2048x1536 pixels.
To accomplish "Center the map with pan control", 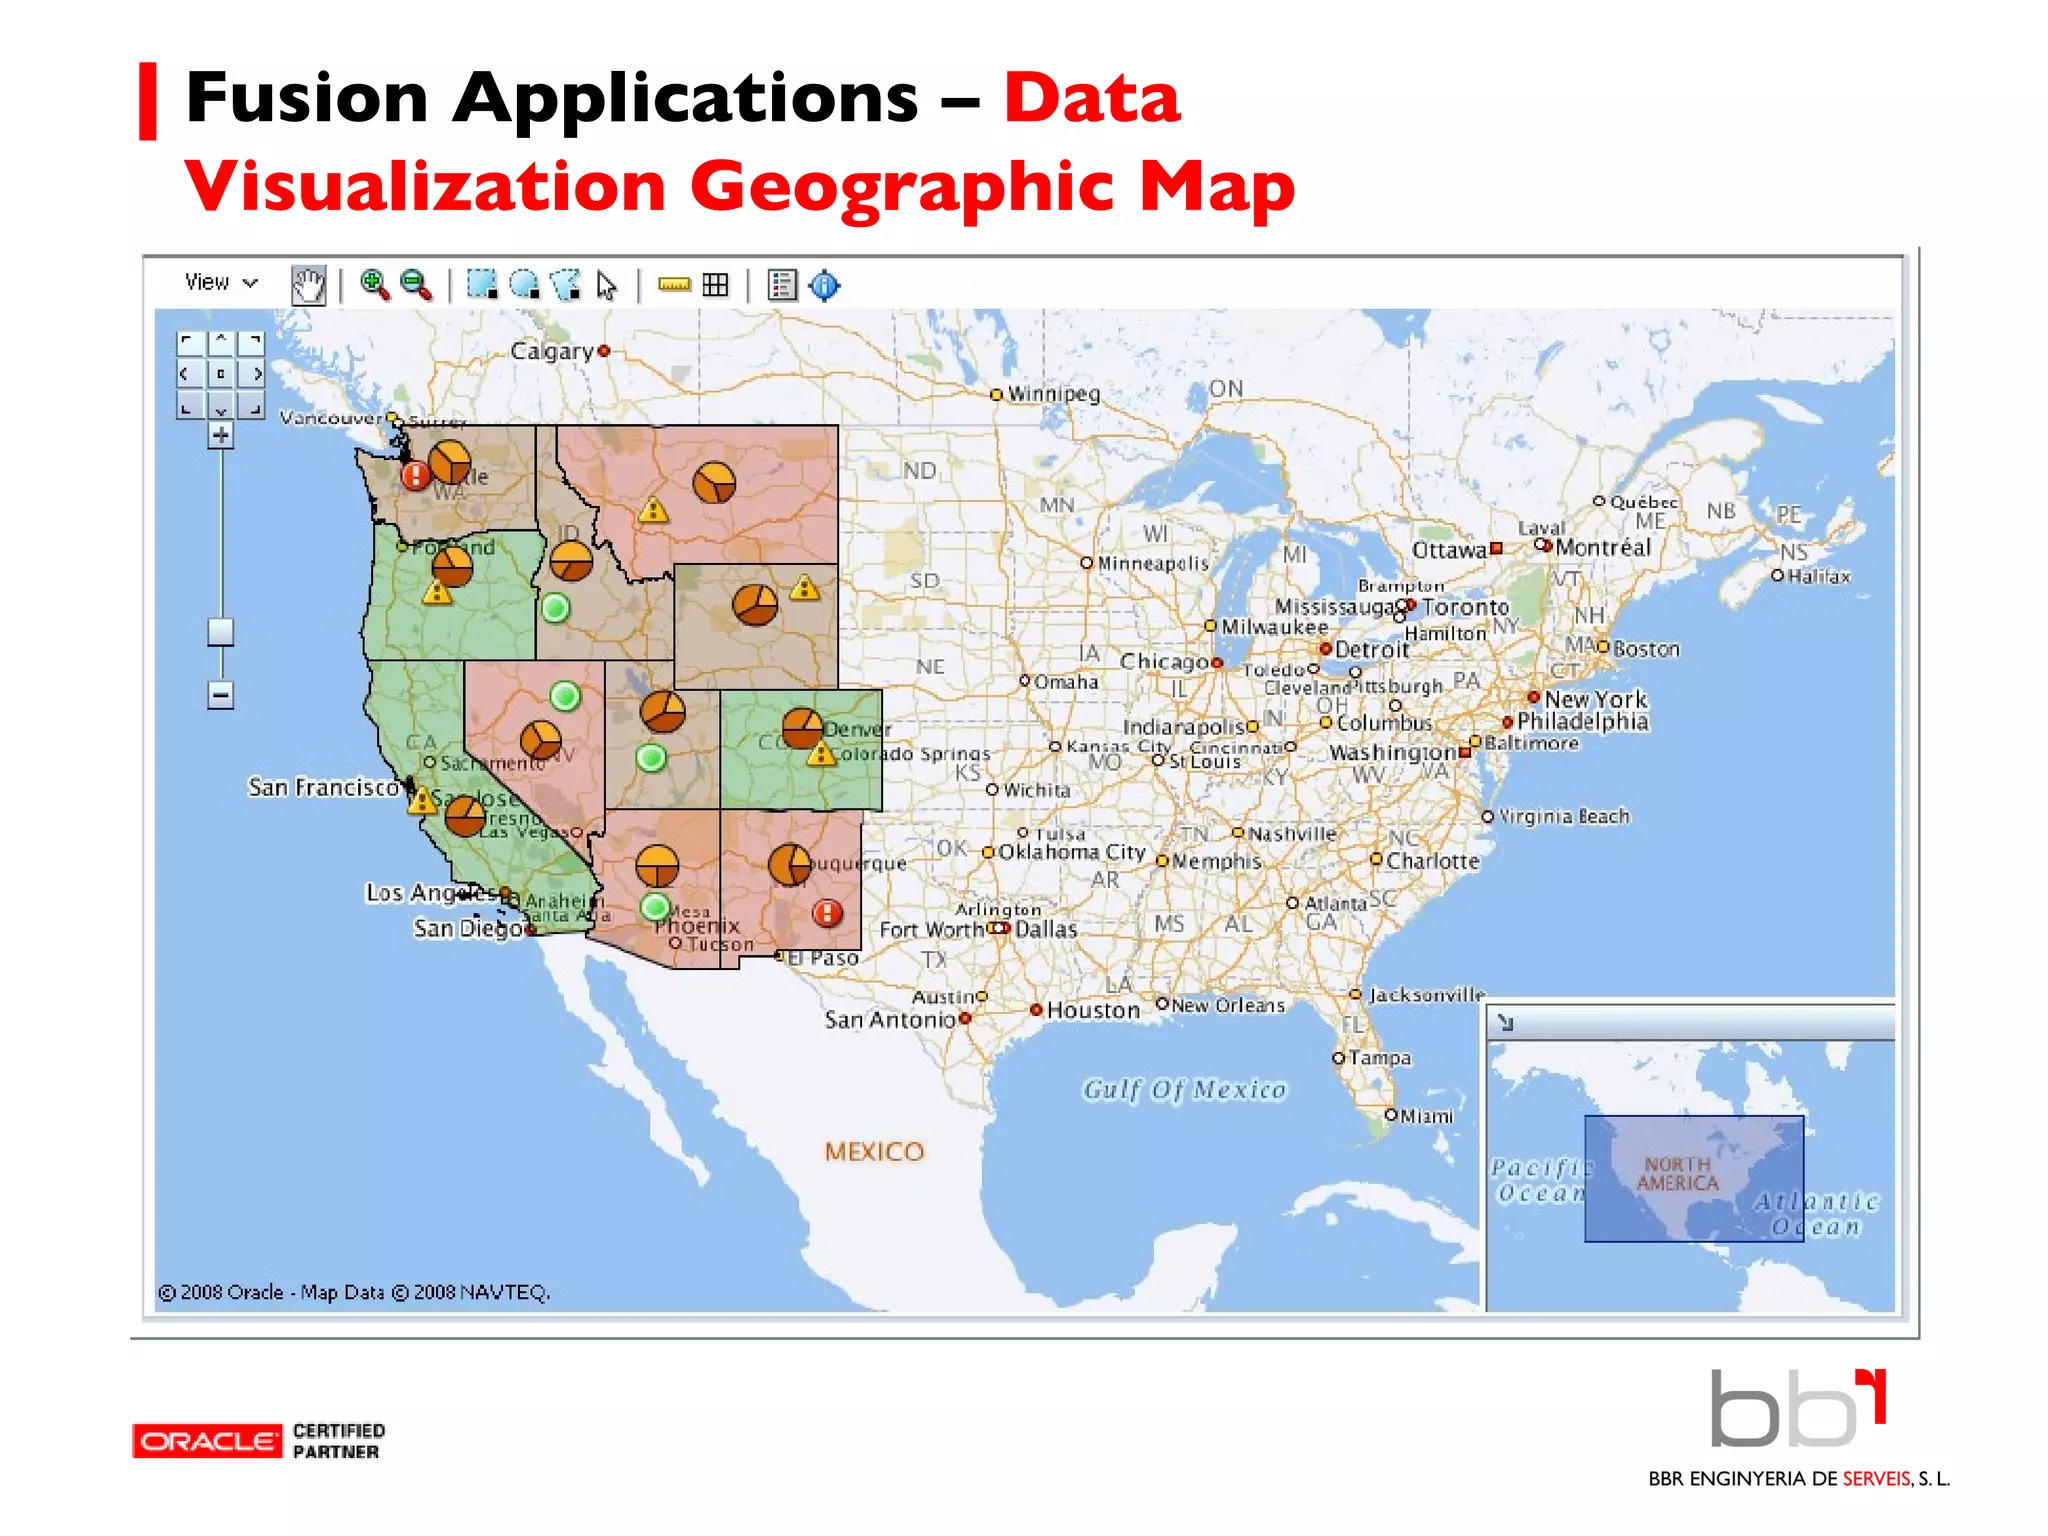I will coord(221,374).
